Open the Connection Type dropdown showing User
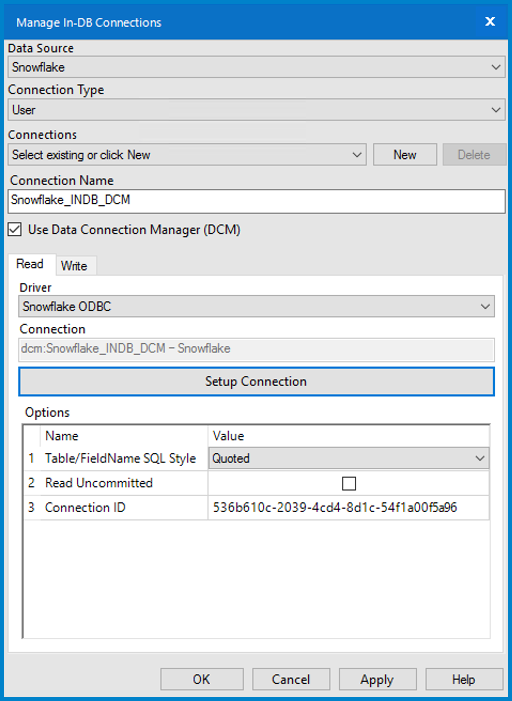The height and width of the screenshot is (701, 512). 256,110
